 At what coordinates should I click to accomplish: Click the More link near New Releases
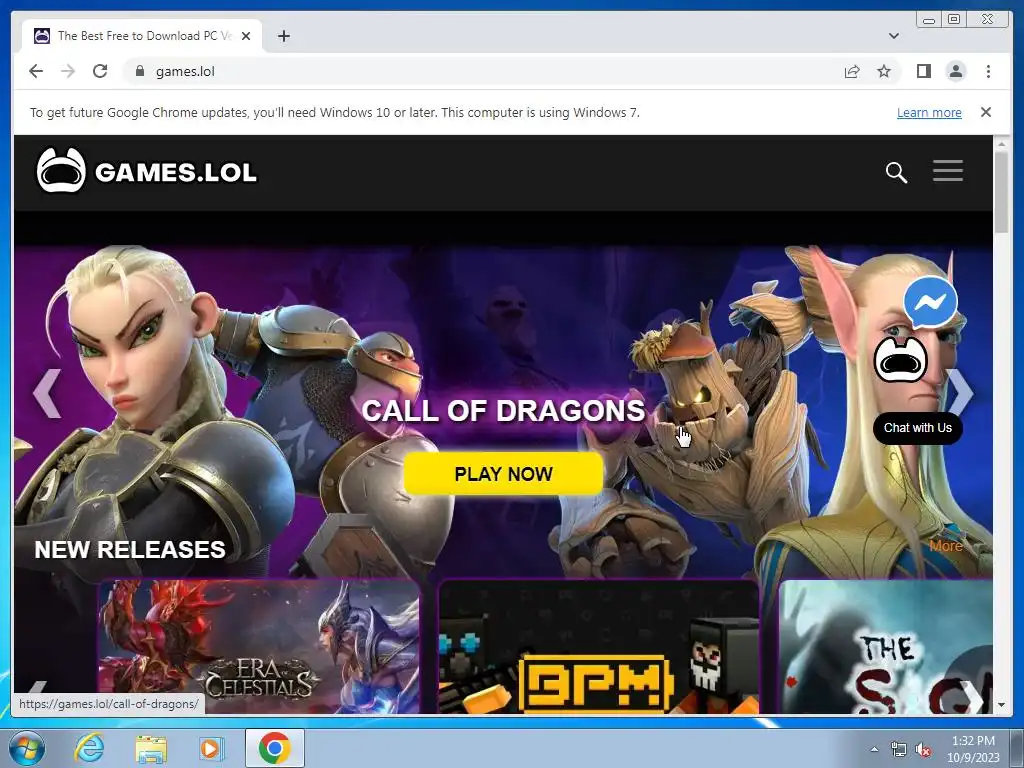click(946, 546)
